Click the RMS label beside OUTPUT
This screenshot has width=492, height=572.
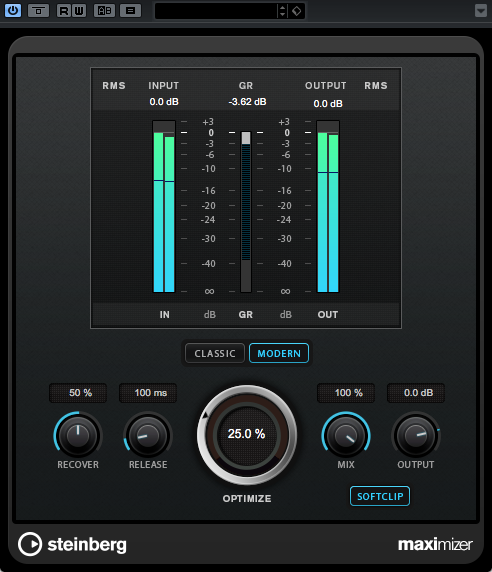(376, 86)
